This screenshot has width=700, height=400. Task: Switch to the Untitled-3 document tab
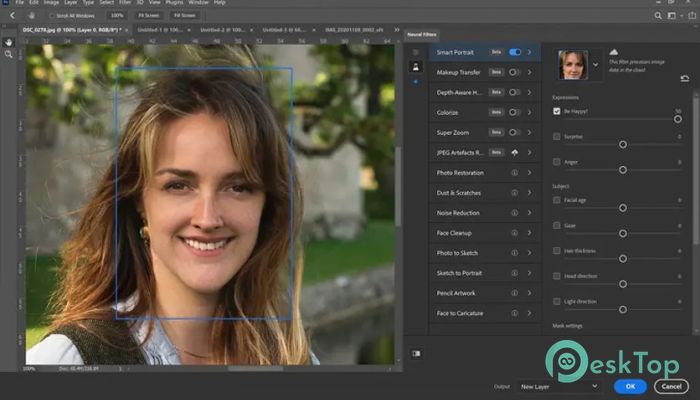click(x=284, y=30)
